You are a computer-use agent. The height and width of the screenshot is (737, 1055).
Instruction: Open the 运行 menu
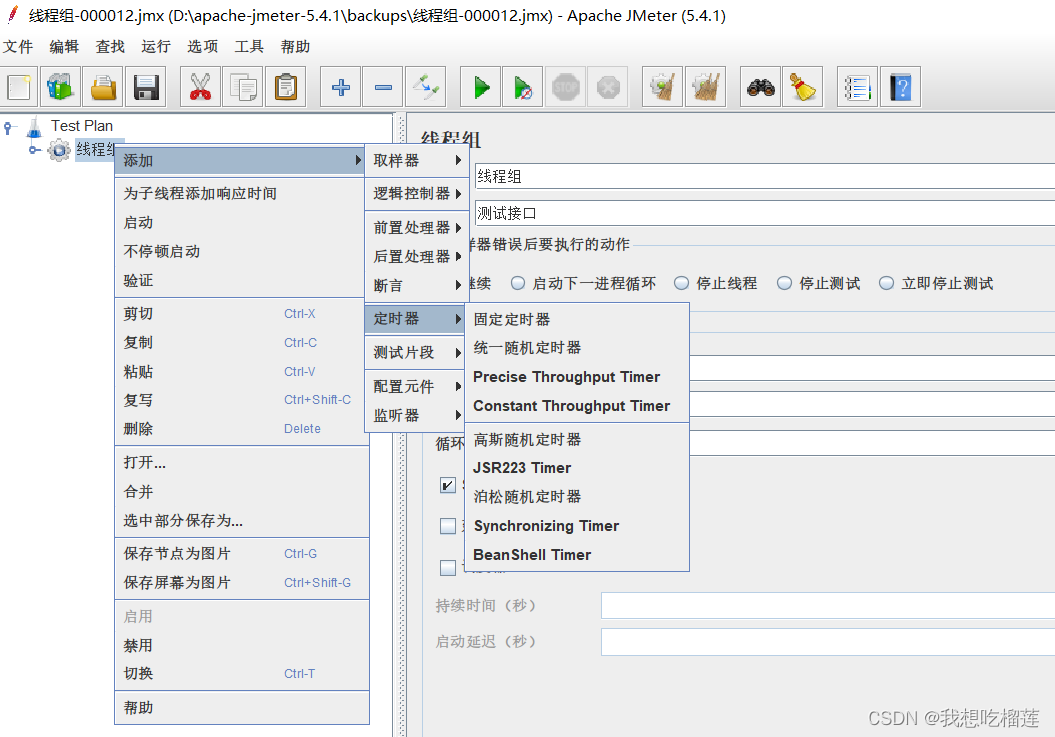point(156,46)
